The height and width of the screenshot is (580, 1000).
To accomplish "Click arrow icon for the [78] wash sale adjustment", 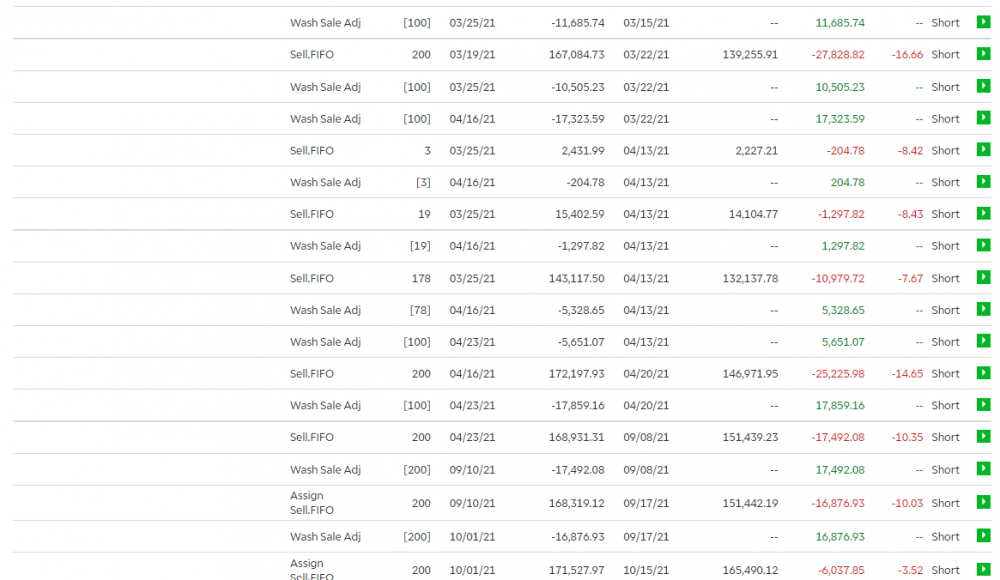I will 983,310.
